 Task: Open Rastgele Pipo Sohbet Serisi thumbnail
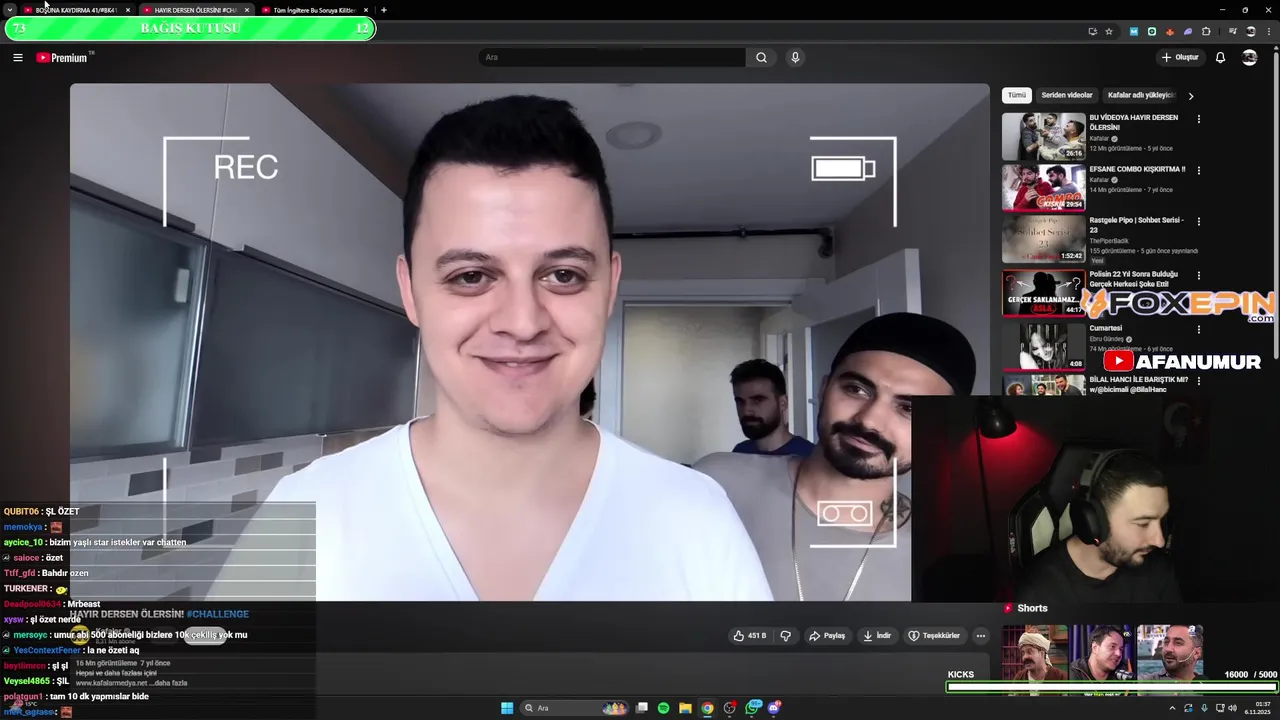[x=1044, y=239]
